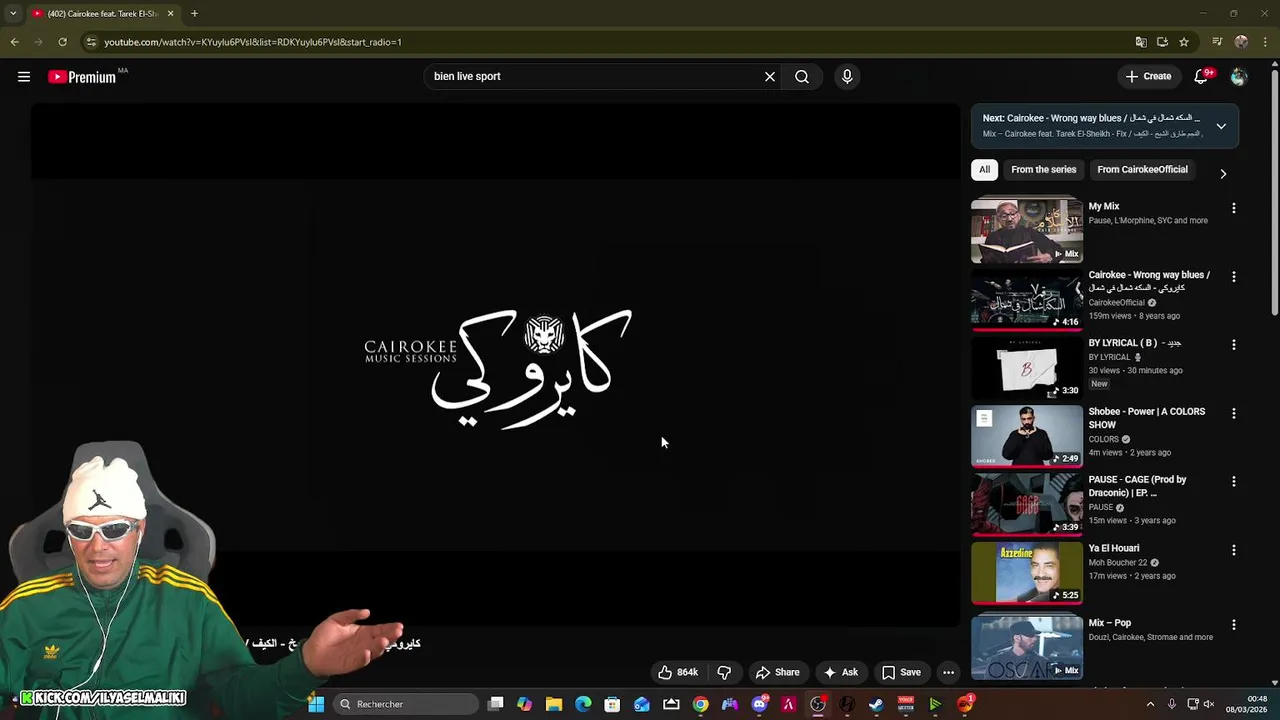Open options for Ya El Houari video
Image resolution: width=1280 pixels, height=720 pixels.
tap(1233, 550)
